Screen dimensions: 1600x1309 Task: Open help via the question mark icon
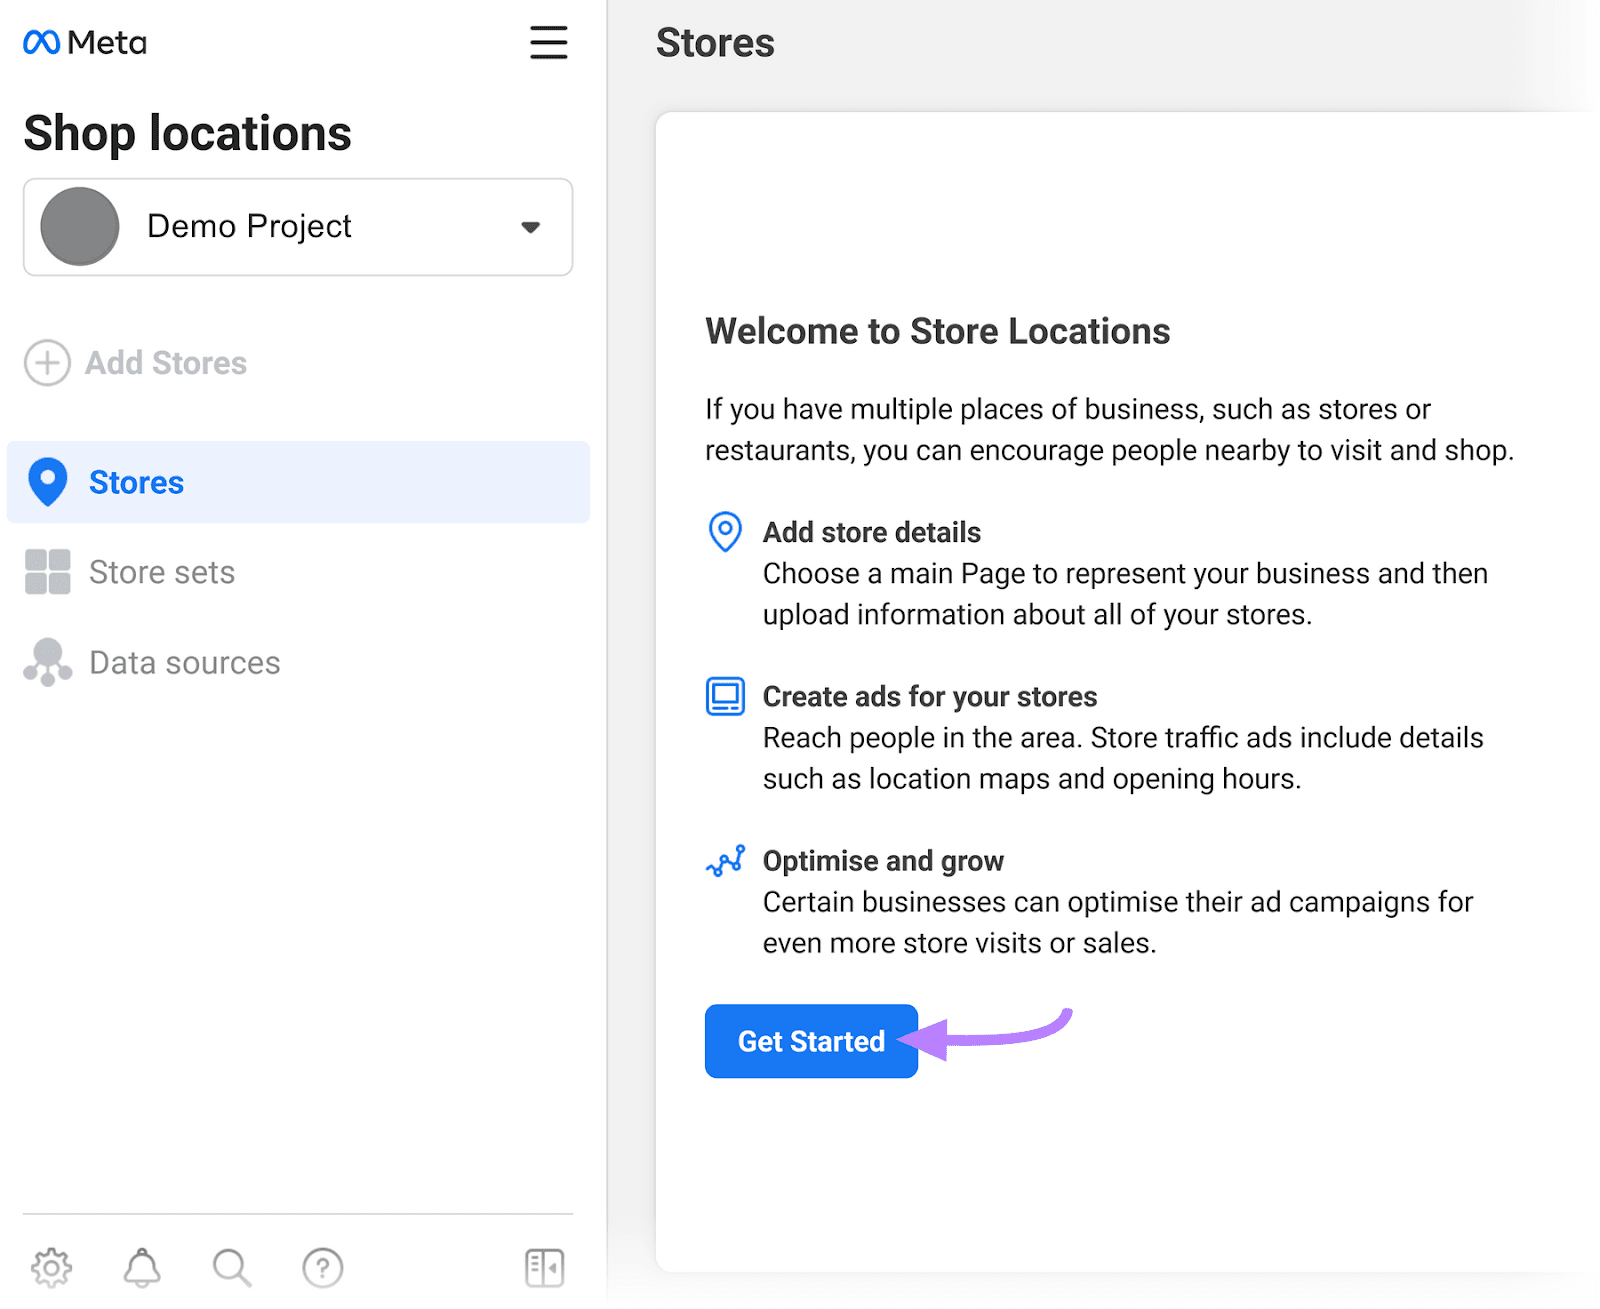click(x=322, y=1267)
